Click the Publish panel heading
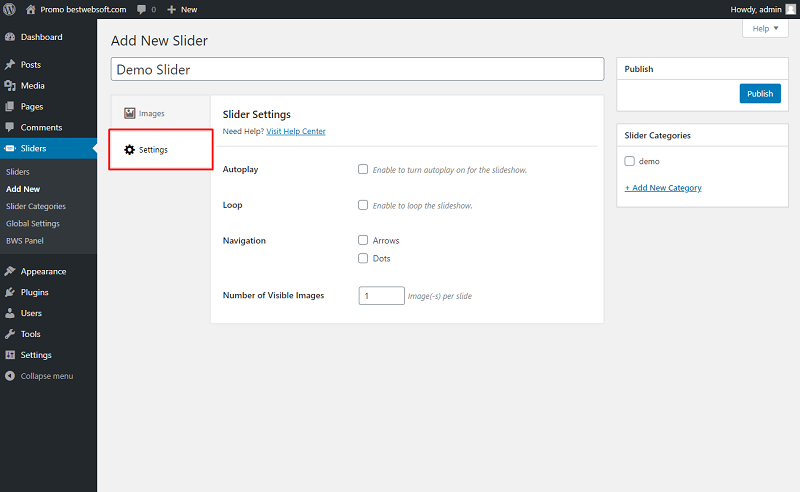This screenshot has width=800, height=492. point(639,69)
